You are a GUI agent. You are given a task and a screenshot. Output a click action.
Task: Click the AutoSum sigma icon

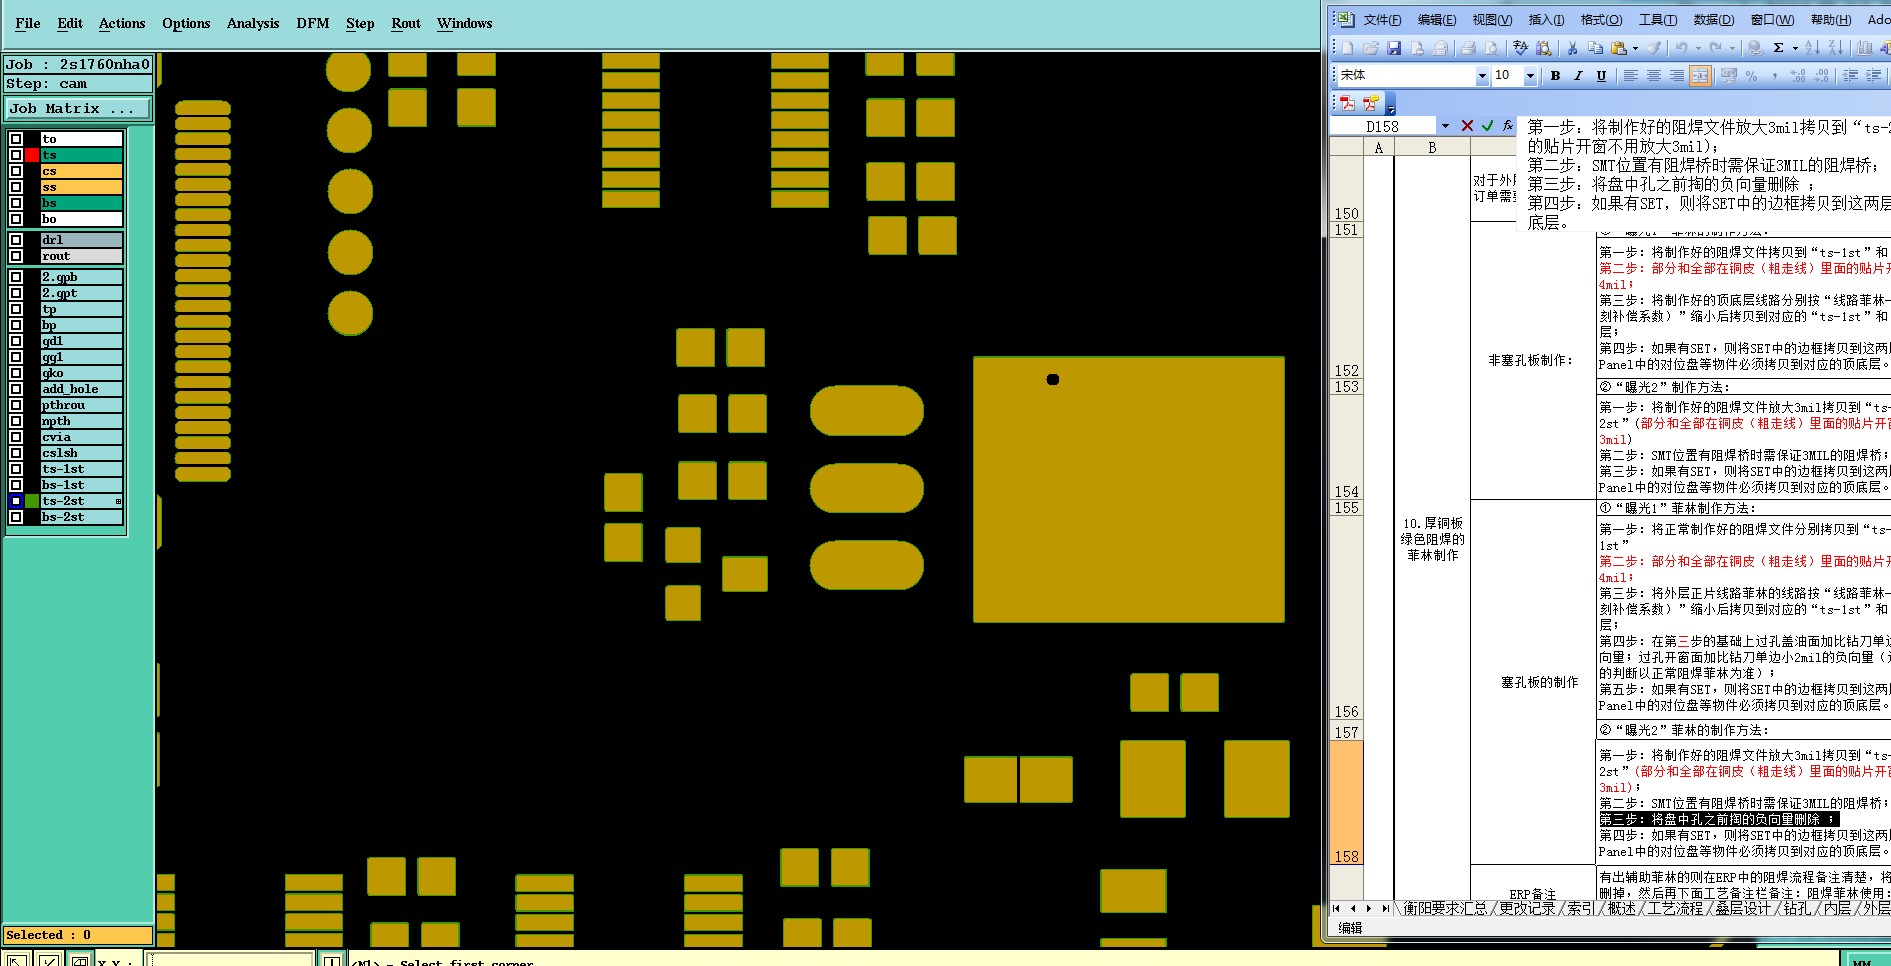tap(1778, 48)
